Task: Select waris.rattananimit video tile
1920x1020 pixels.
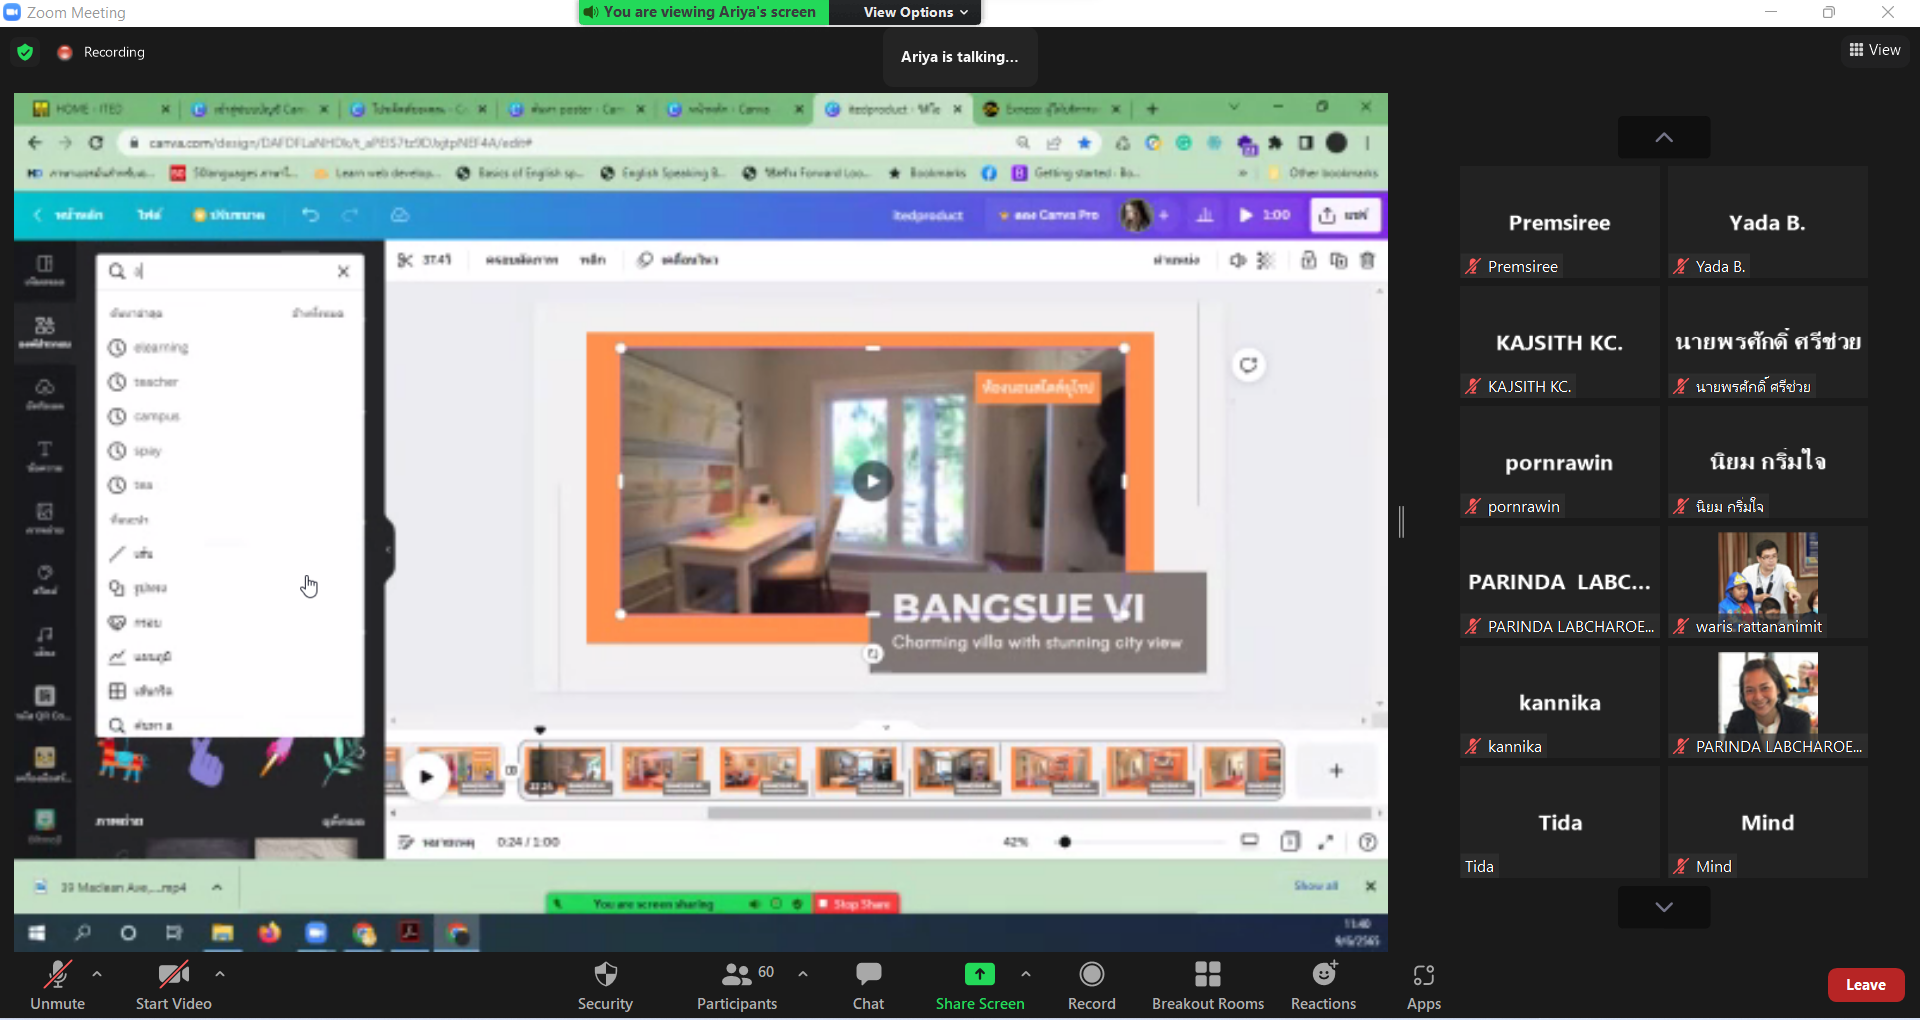Action: click(1767, 582)
